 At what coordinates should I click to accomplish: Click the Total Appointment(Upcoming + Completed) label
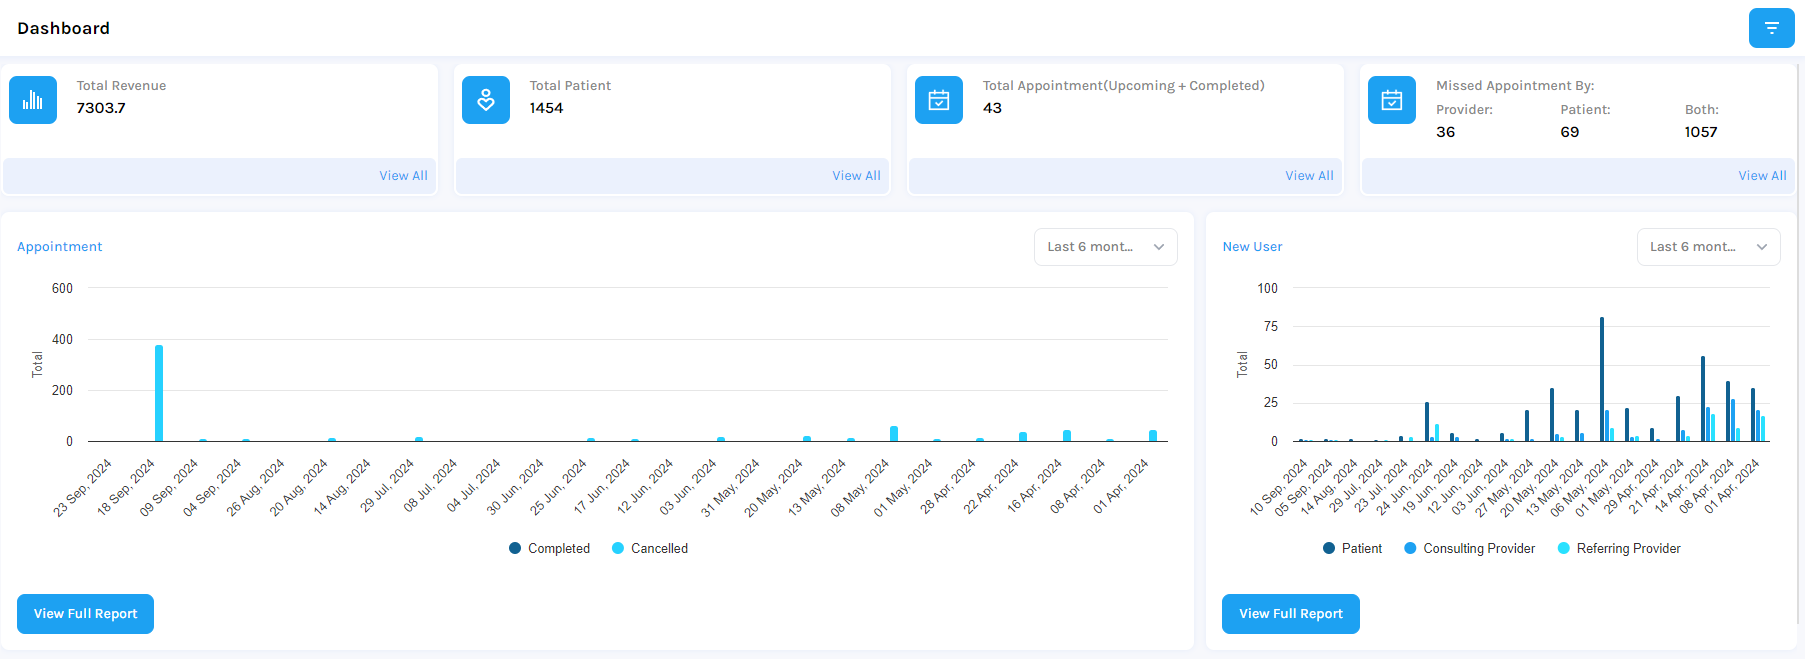(x=1123, y=86)
